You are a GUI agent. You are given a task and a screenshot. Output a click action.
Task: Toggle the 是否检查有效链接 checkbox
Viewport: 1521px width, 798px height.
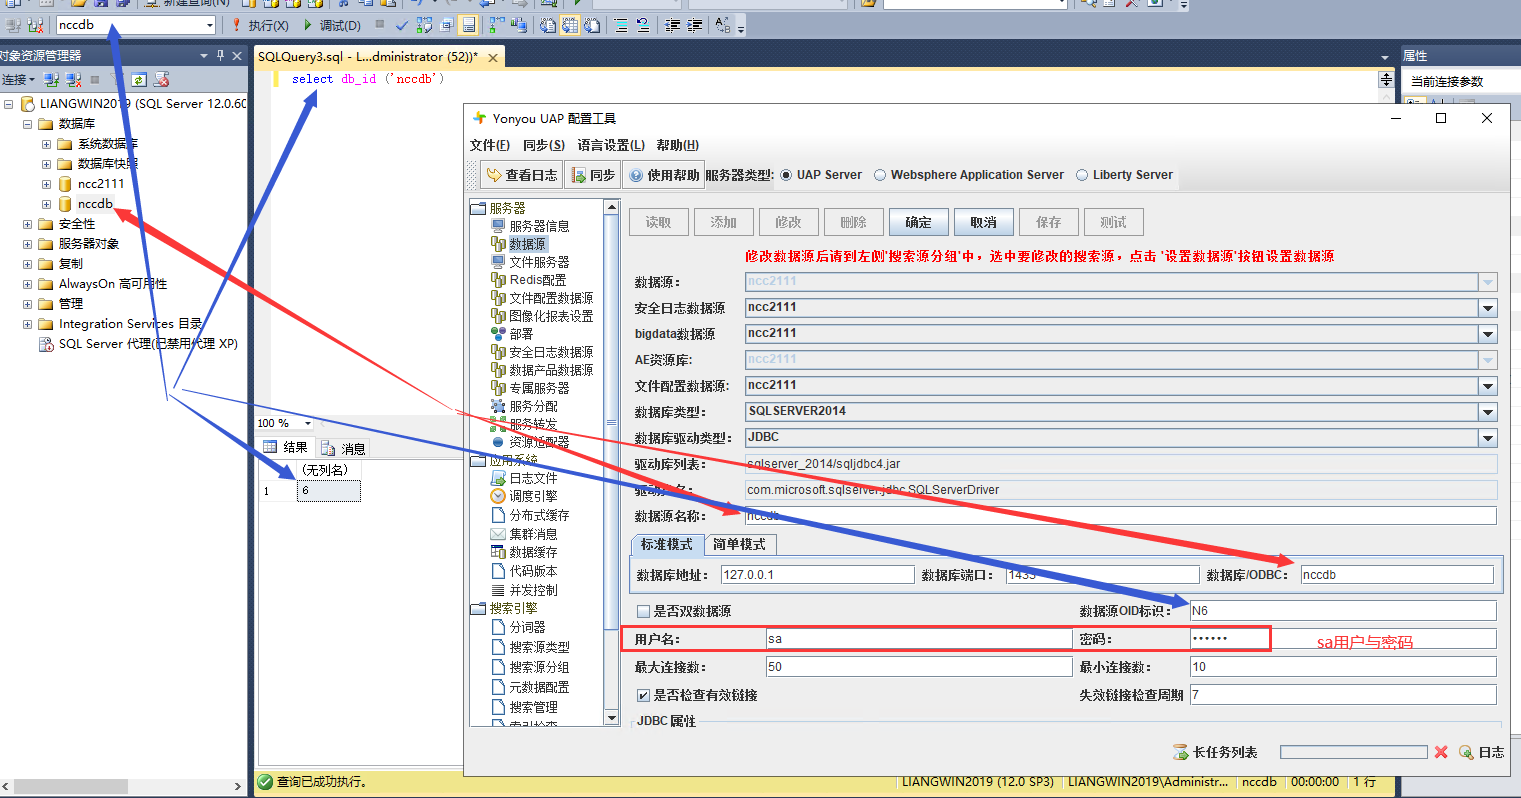pyautogui.click(x=644, y=695)
